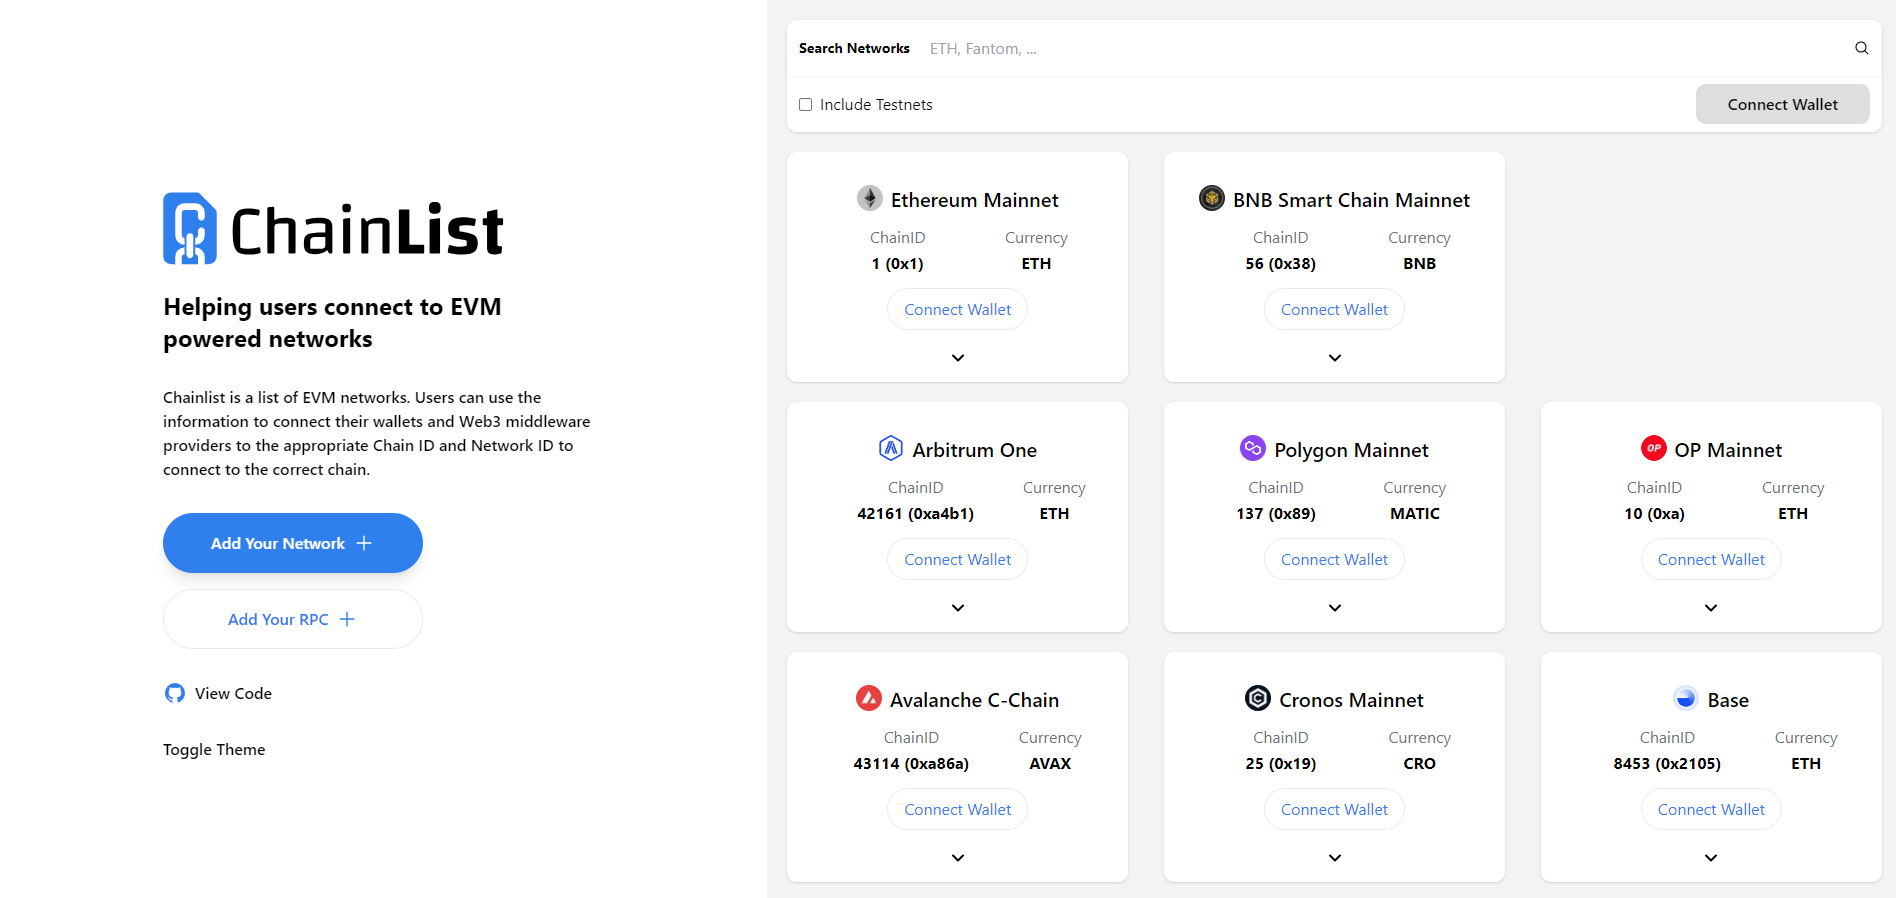Click the BNB currency value

tap(1419, 264)
